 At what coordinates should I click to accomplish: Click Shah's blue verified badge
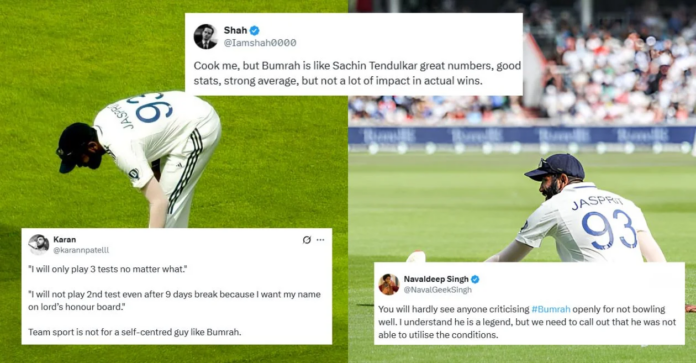pos(254,31)
